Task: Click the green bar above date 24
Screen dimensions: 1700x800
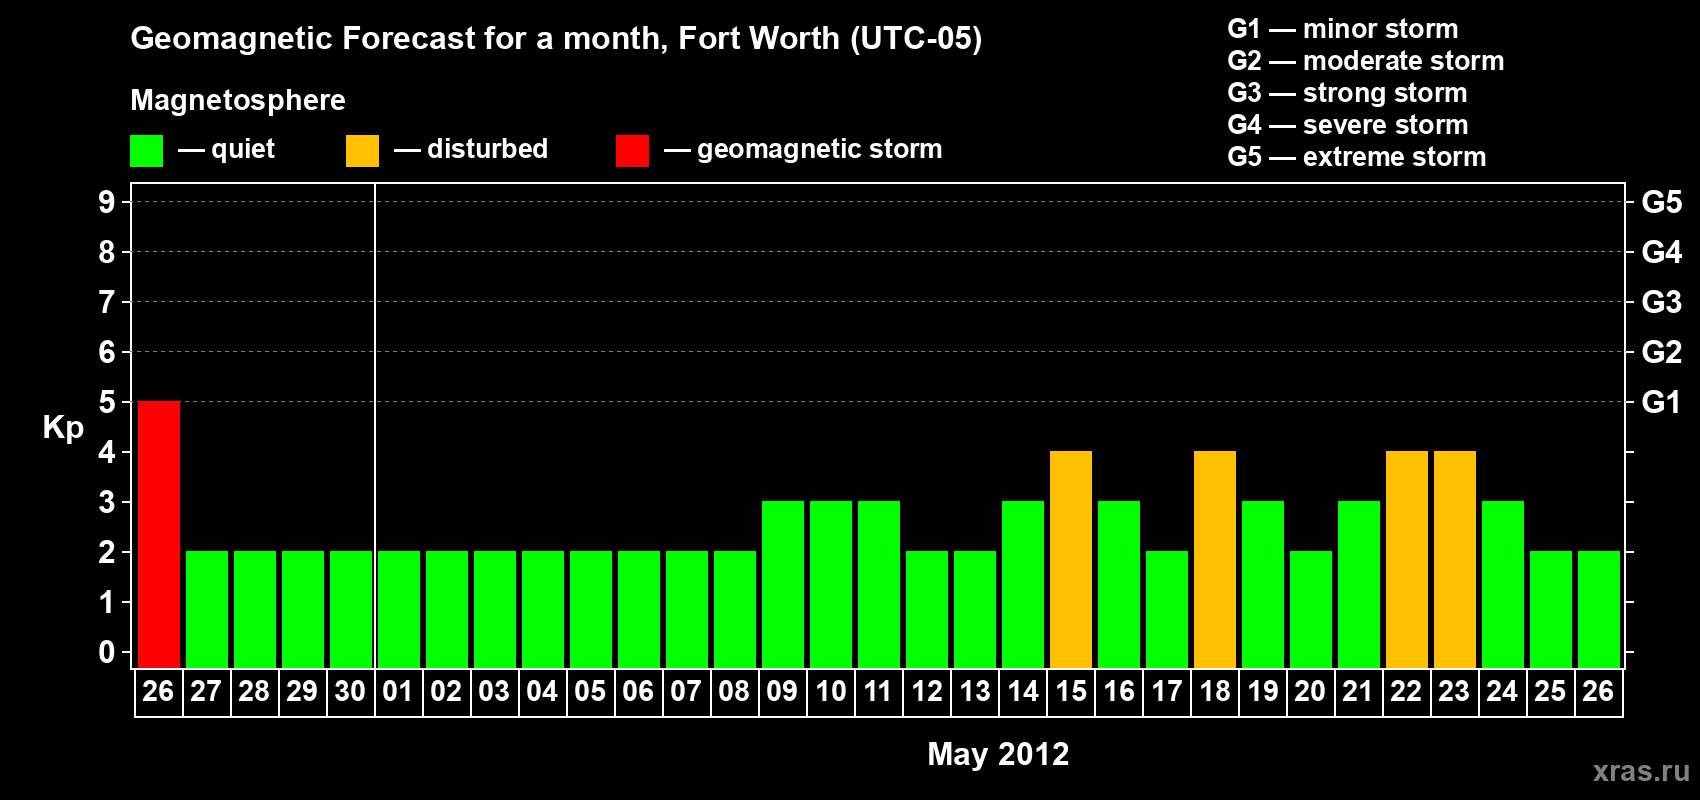Action: (x=1503, y=584)
